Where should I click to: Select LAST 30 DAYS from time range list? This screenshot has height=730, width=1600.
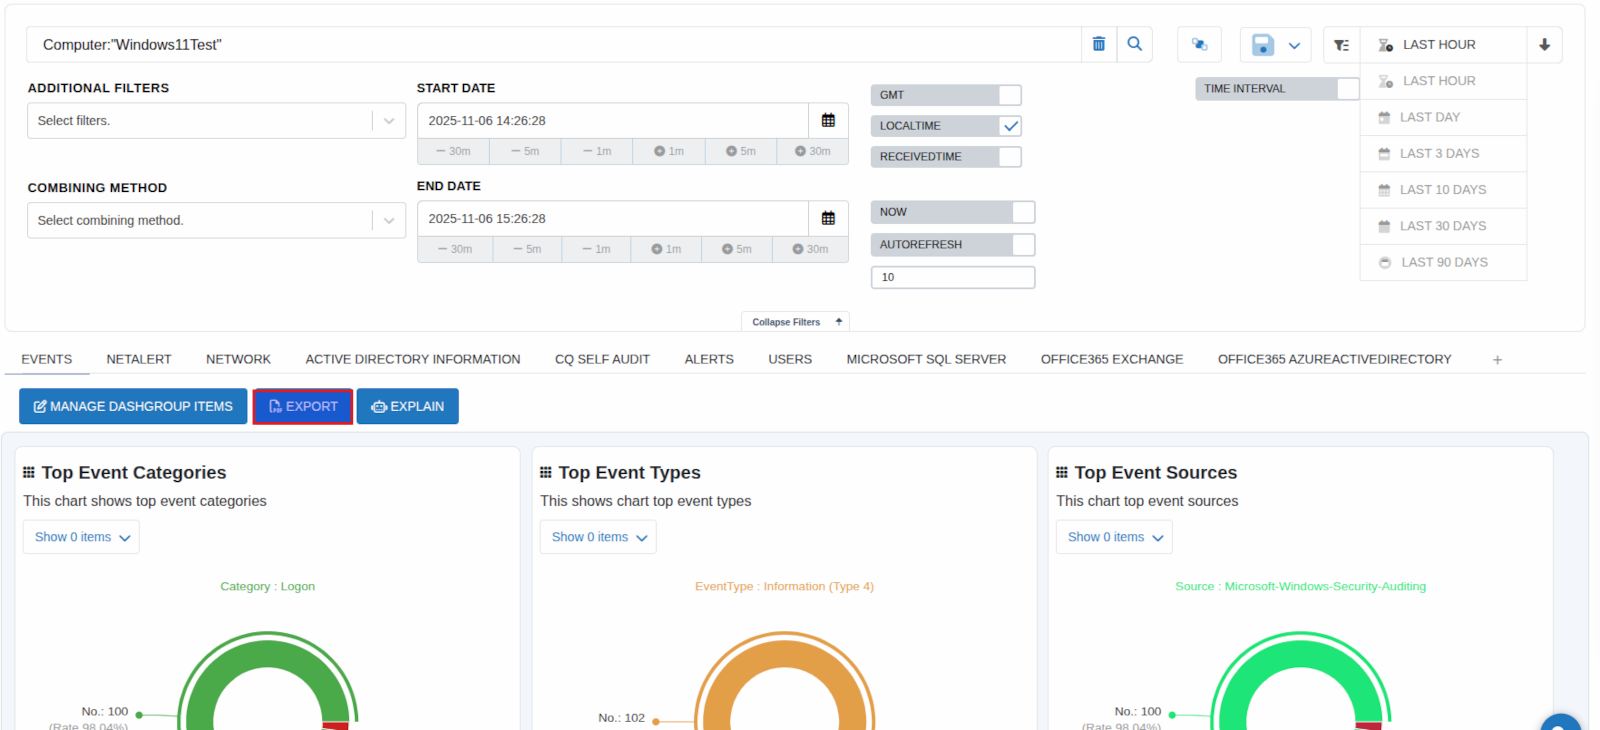1442,226
